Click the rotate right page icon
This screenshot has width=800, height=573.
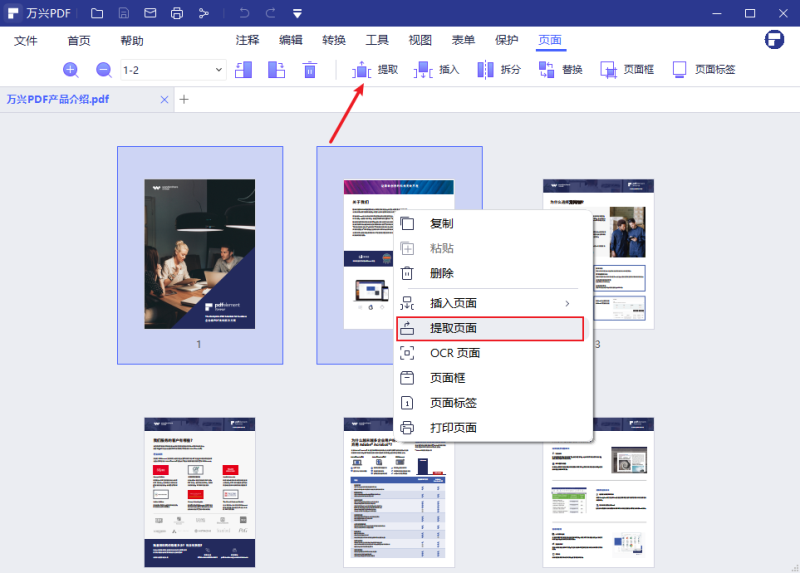pyautogui.click(x=276, y=69)
